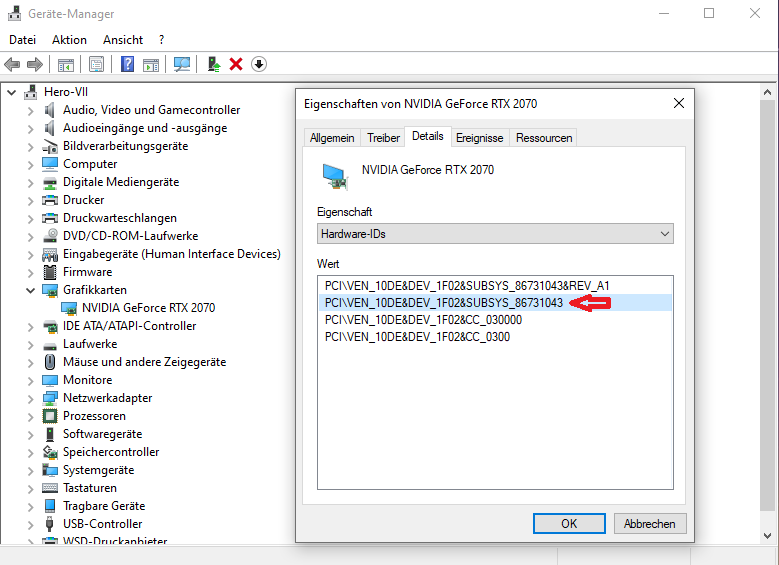Click the graphics card icon in Eigenschaften dialog

(x=335, y=176)
